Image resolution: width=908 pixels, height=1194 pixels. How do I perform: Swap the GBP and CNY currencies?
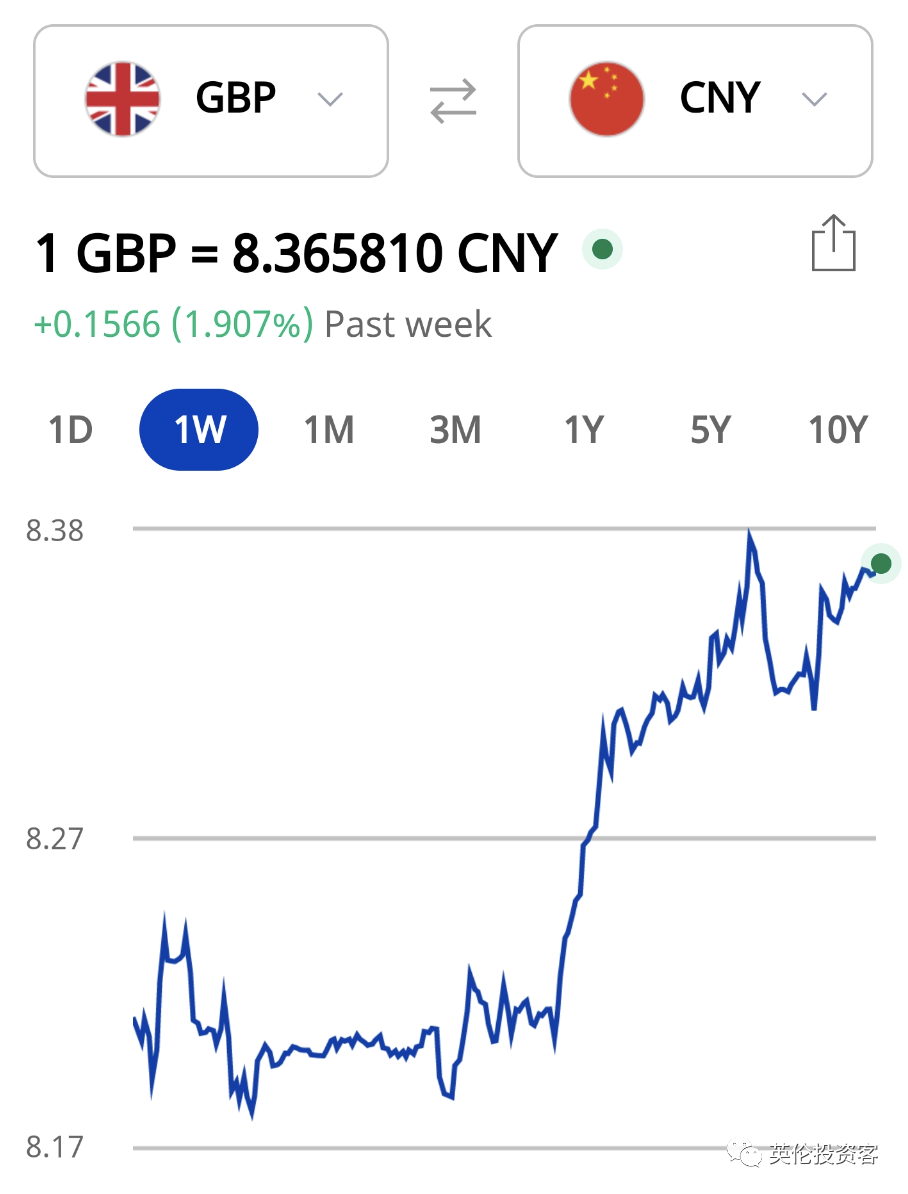tap(453, 101)
